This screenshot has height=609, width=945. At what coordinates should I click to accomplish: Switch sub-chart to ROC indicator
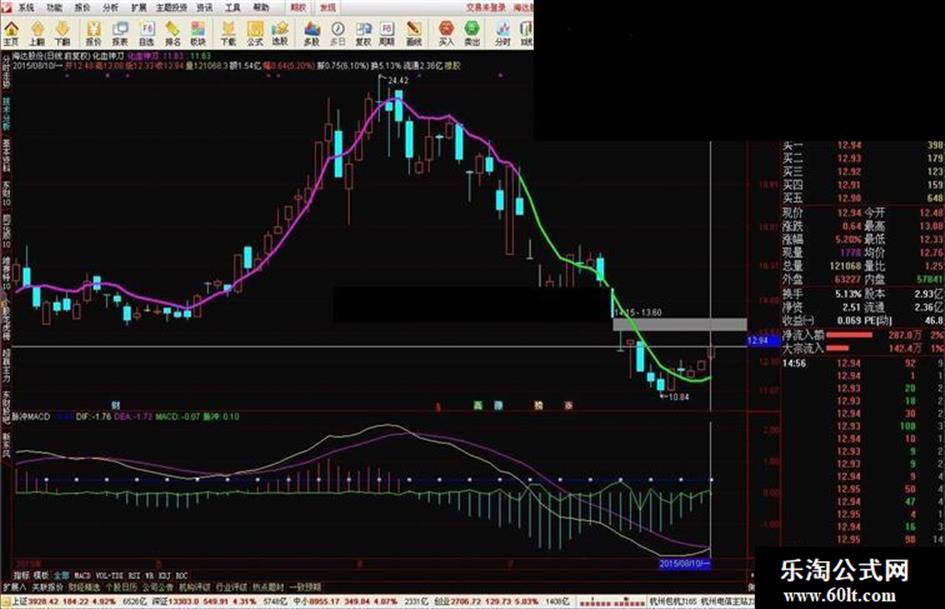pyautogui.click(x=181, y=576)
